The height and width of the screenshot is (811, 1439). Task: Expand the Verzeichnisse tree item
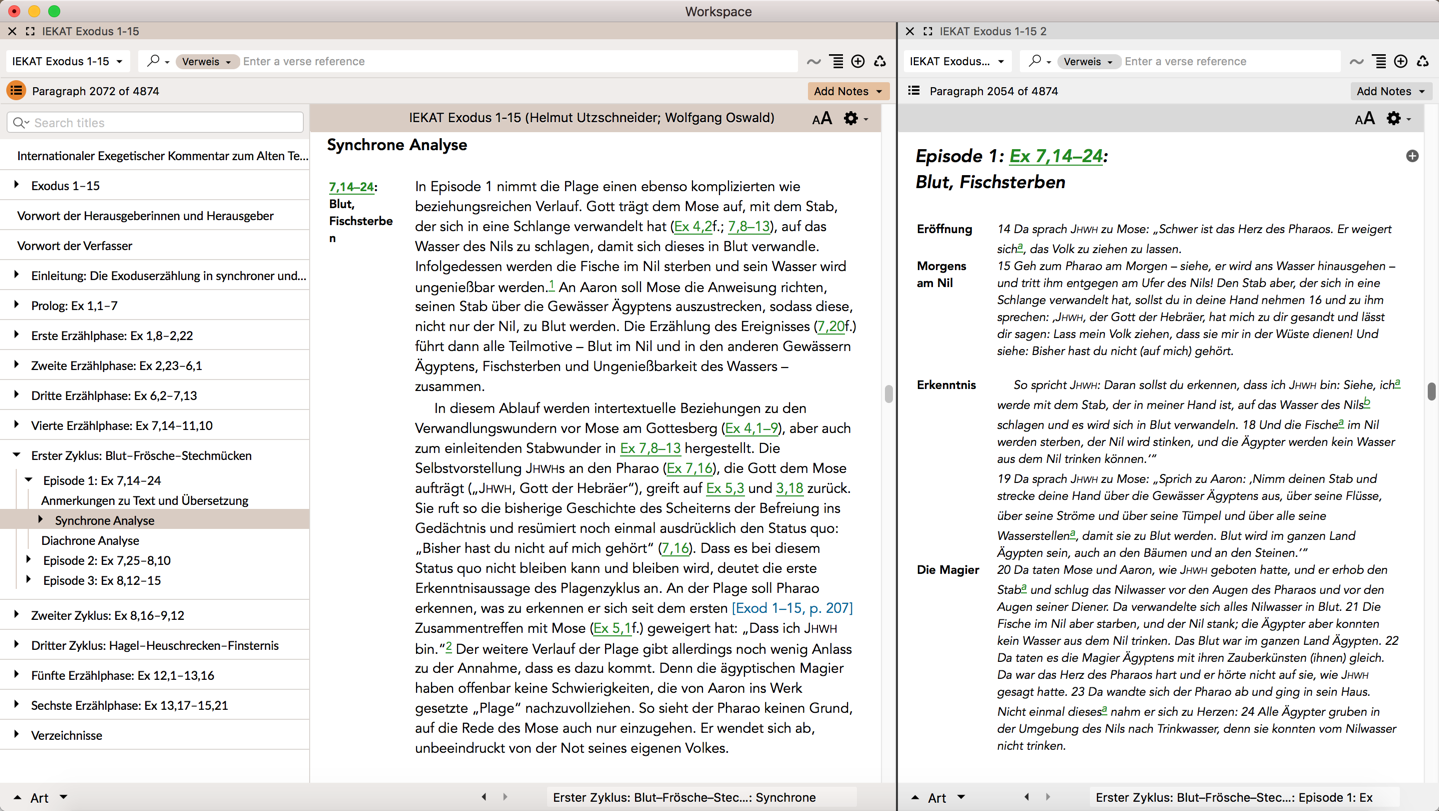pos(16,735)
